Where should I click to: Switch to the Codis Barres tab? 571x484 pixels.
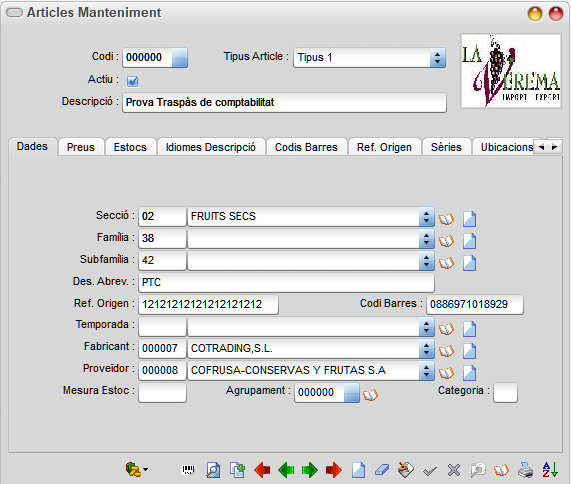[306, 147]
